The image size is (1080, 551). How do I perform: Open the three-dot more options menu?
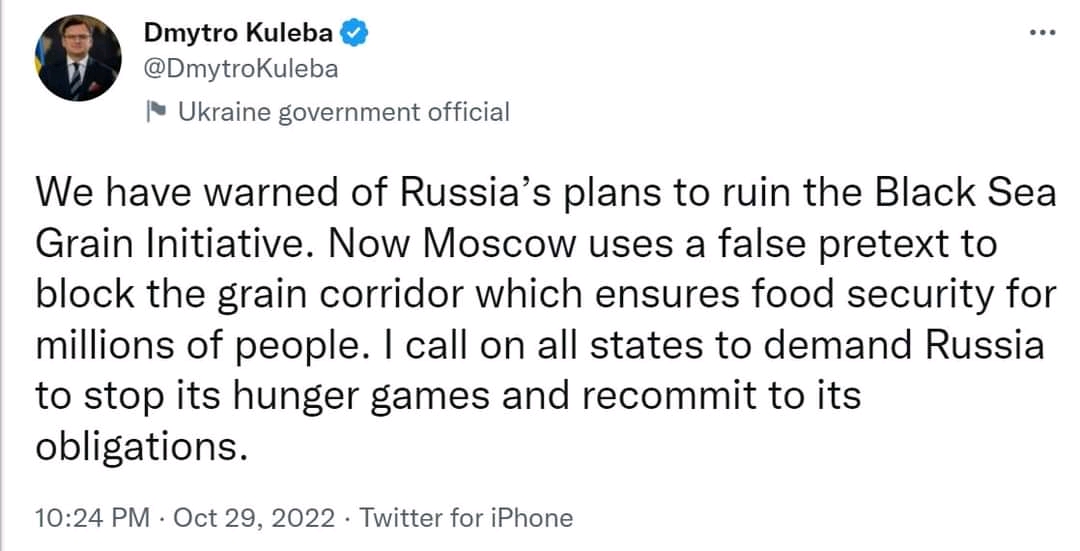click(1041, 32)
